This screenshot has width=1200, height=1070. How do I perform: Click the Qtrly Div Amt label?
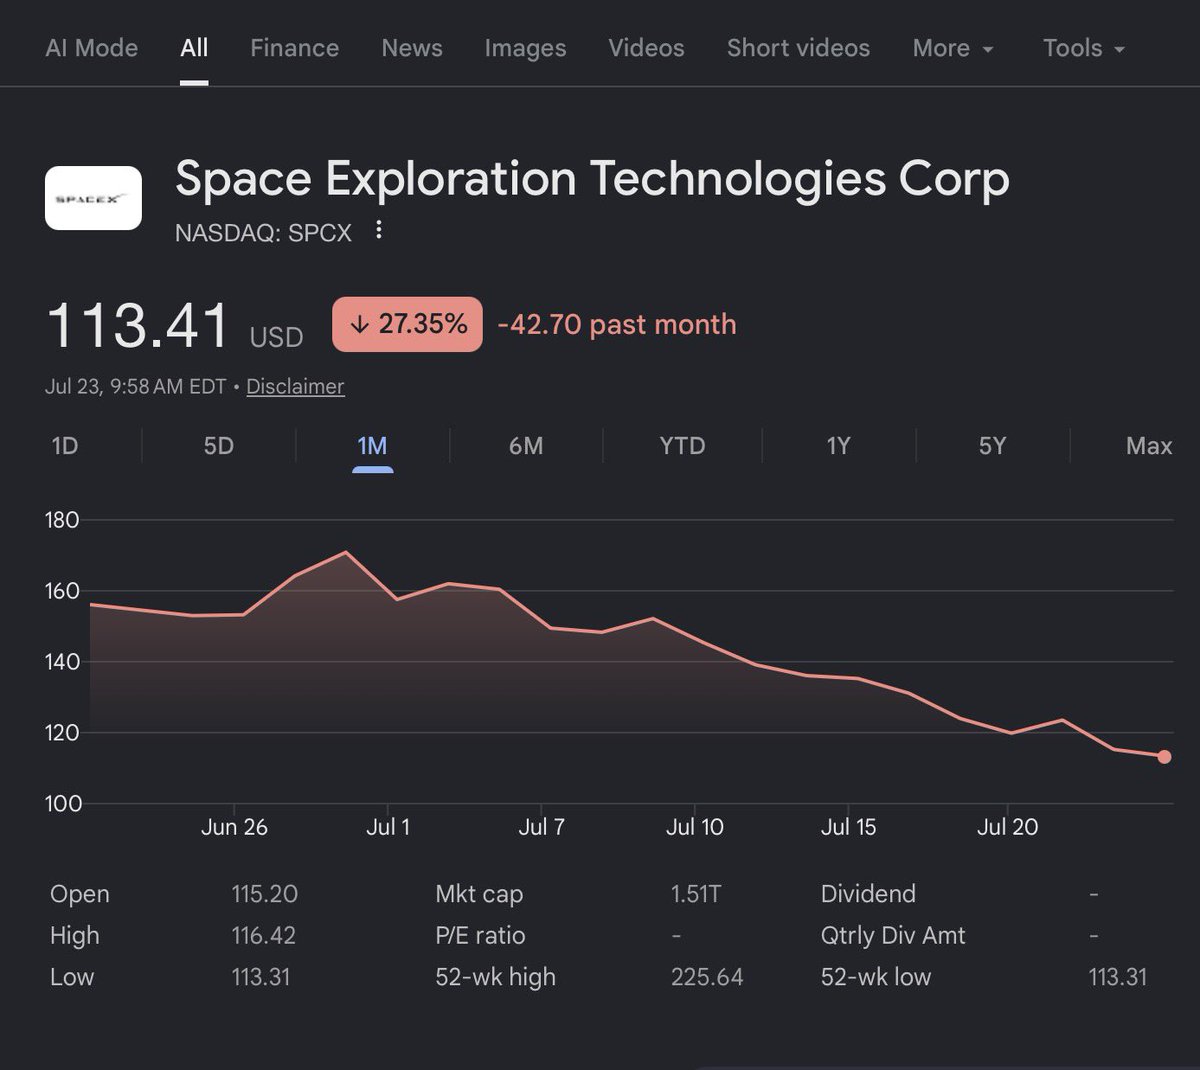(x=893, y=936)
